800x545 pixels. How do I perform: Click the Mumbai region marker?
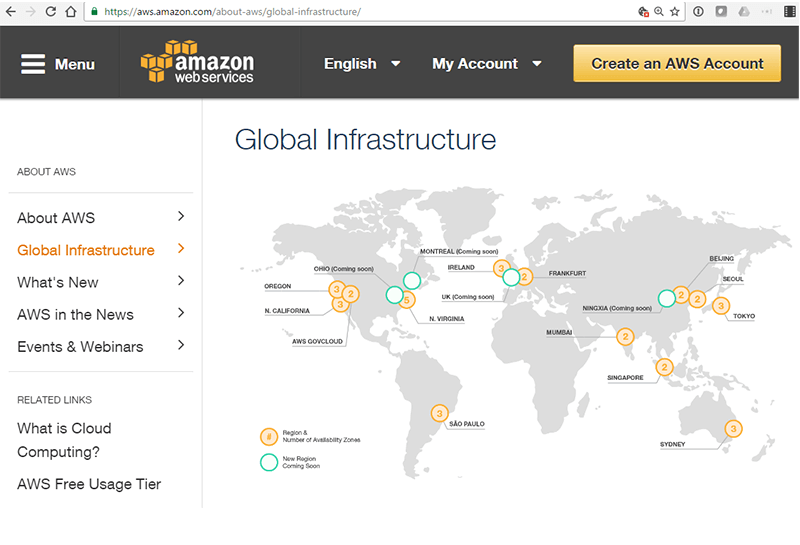[x=625, y=336]
